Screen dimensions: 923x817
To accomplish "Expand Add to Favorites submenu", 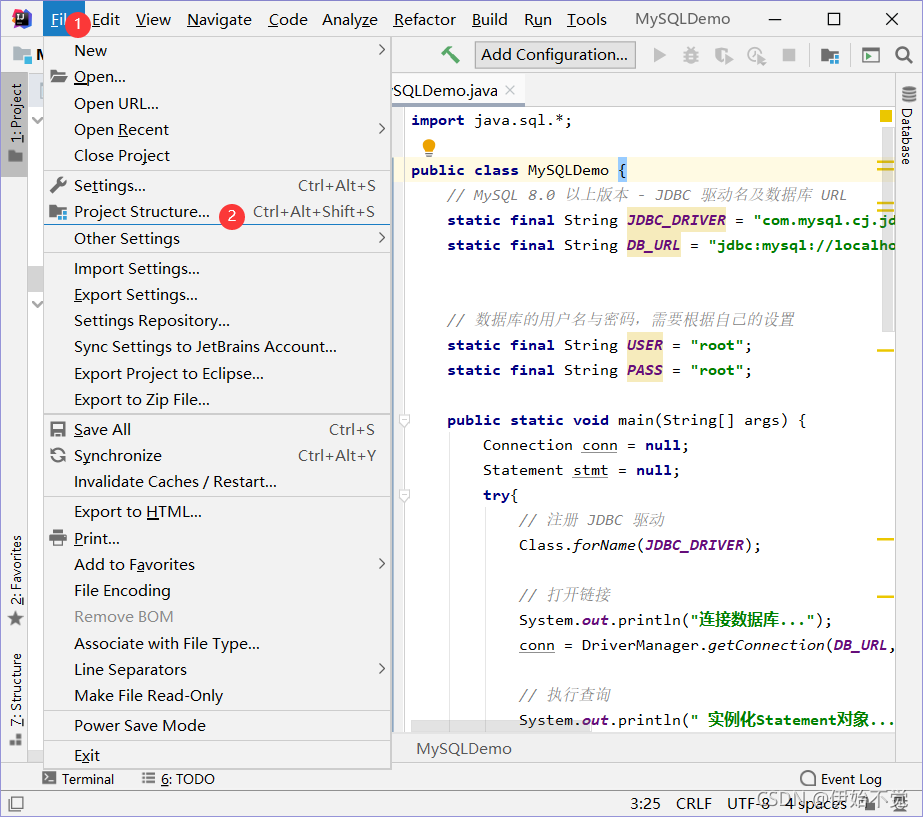I will point(217,564).
